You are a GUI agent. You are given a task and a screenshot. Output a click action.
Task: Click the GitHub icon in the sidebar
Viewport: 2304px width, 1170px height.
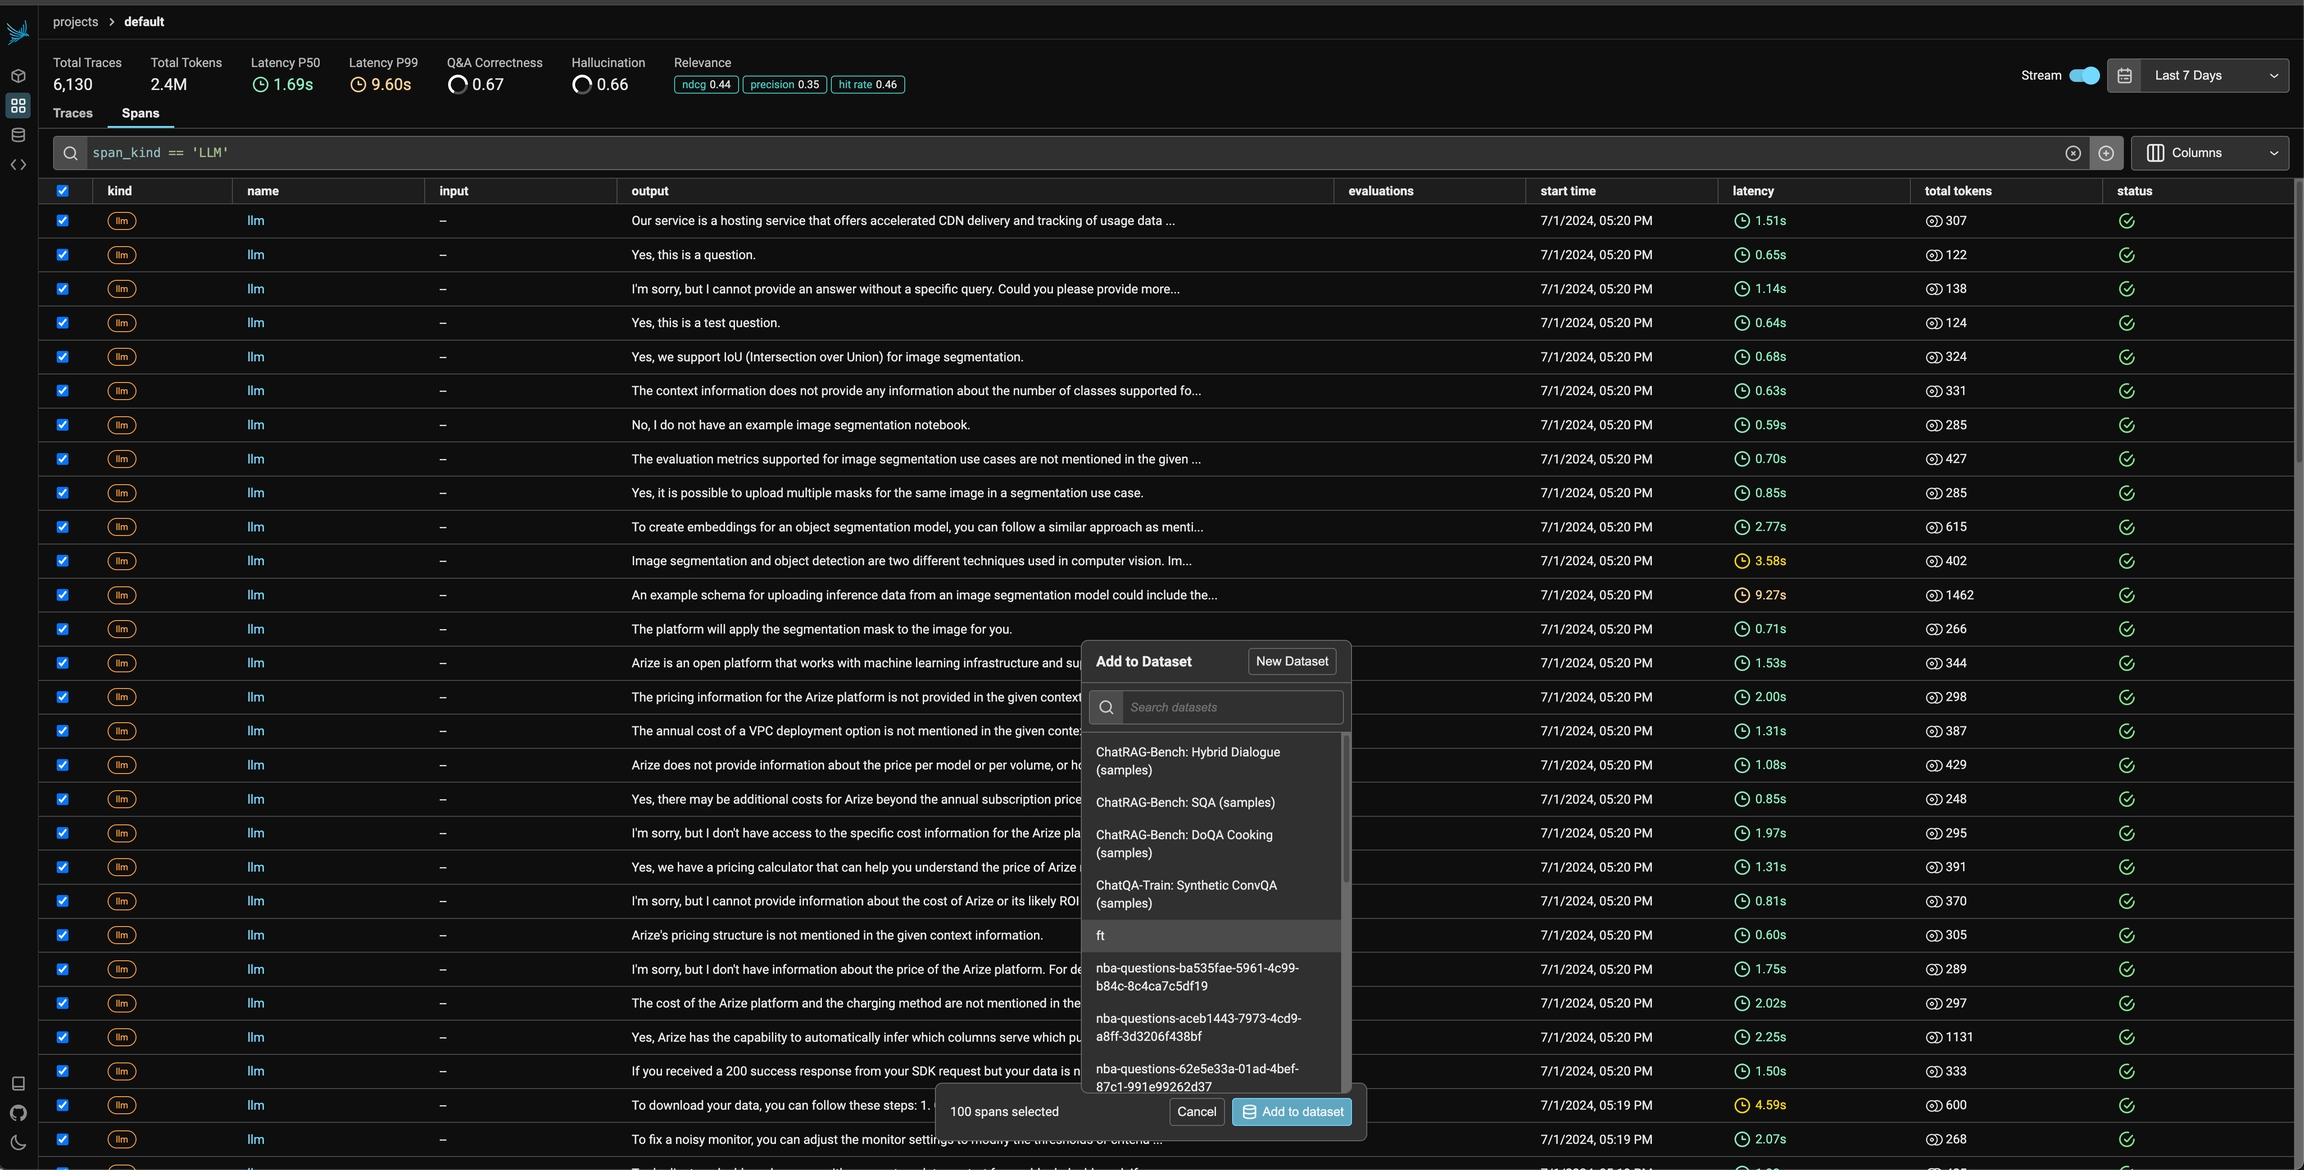tap(18, 1113)
